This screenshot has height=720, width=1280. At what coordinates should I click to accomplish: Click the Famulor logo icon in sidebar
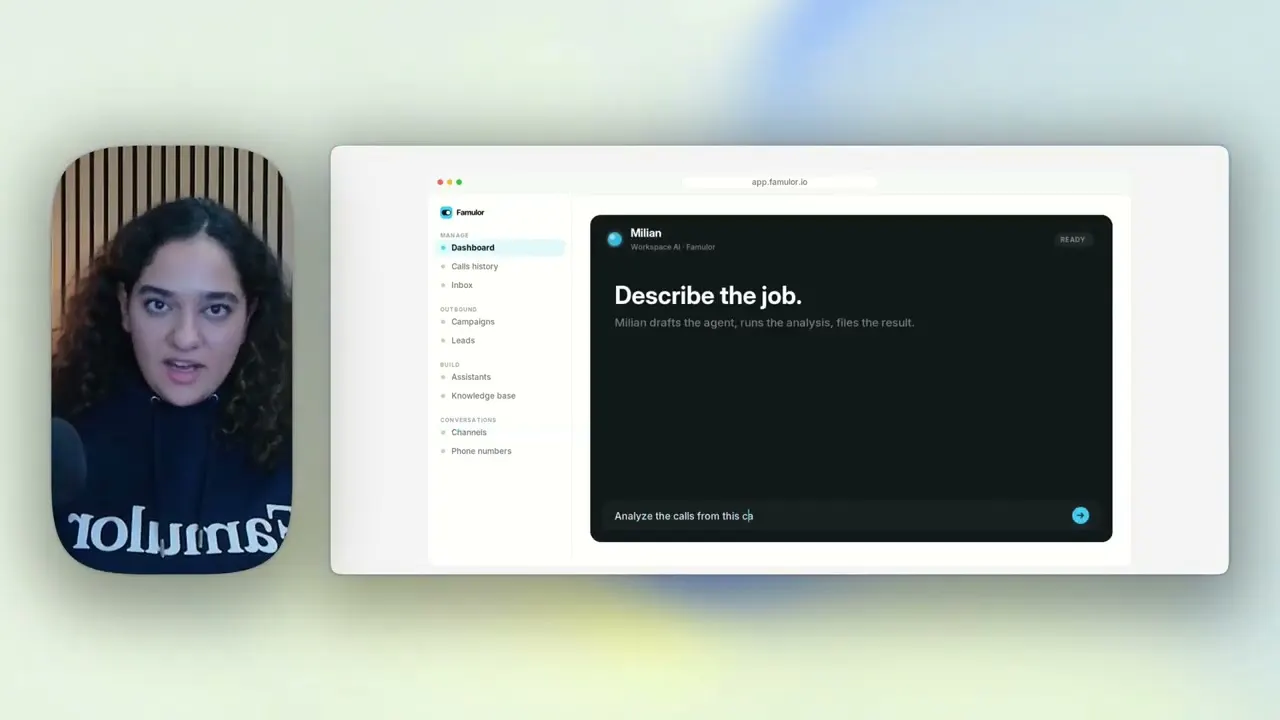(446, 212)
